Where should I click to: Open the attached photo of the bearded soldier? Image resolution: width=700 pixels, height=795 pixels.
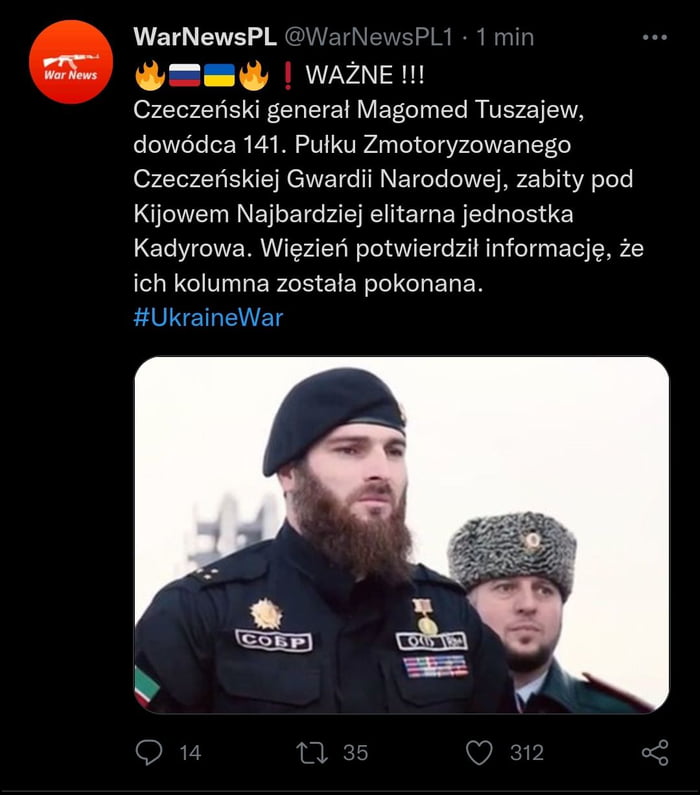[x=401, y=535]
